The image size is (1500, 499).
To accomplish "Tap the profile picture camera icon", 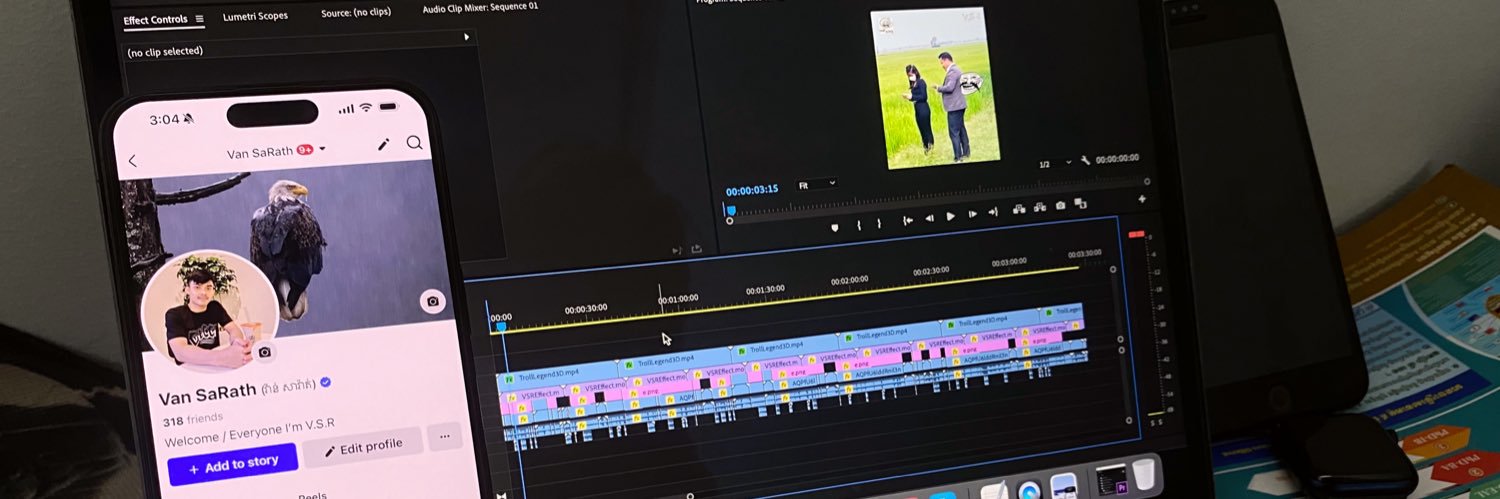I will coord(265,352).
